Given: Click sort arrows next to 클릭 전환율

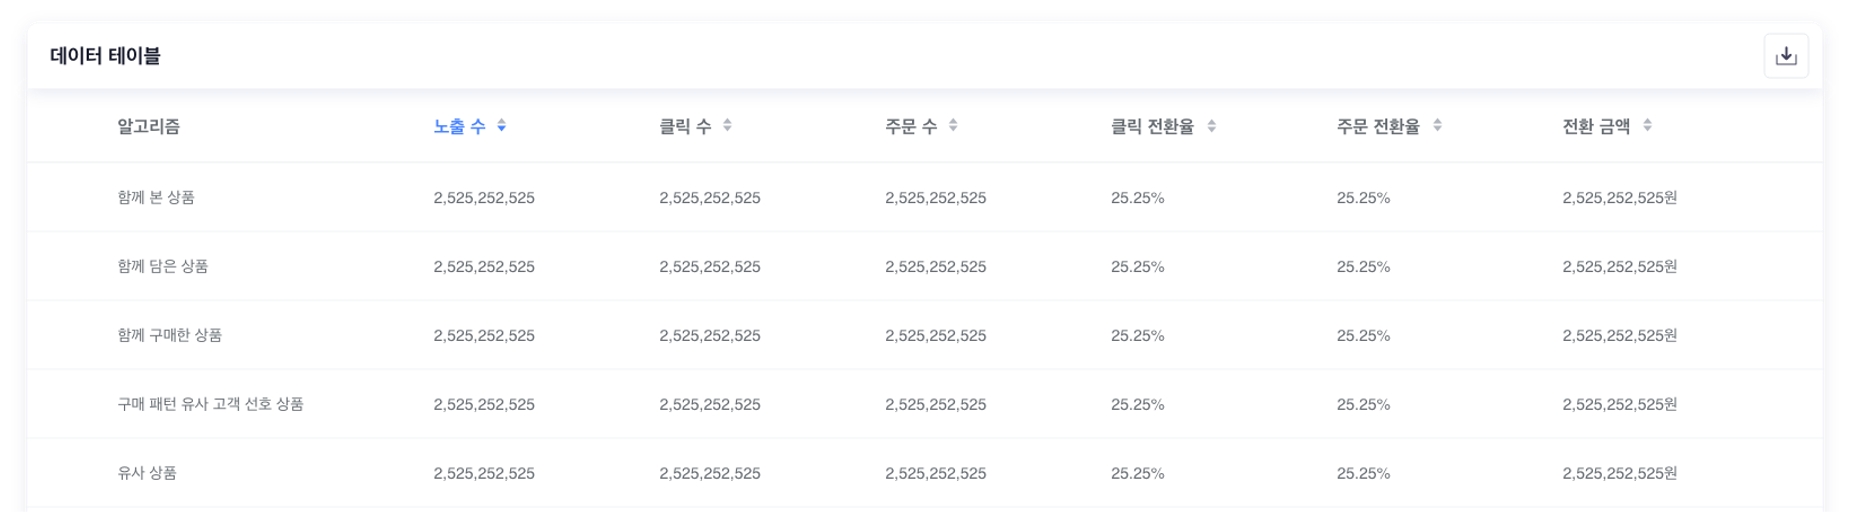Looking at the screenshot, I should pos(1211,126).
